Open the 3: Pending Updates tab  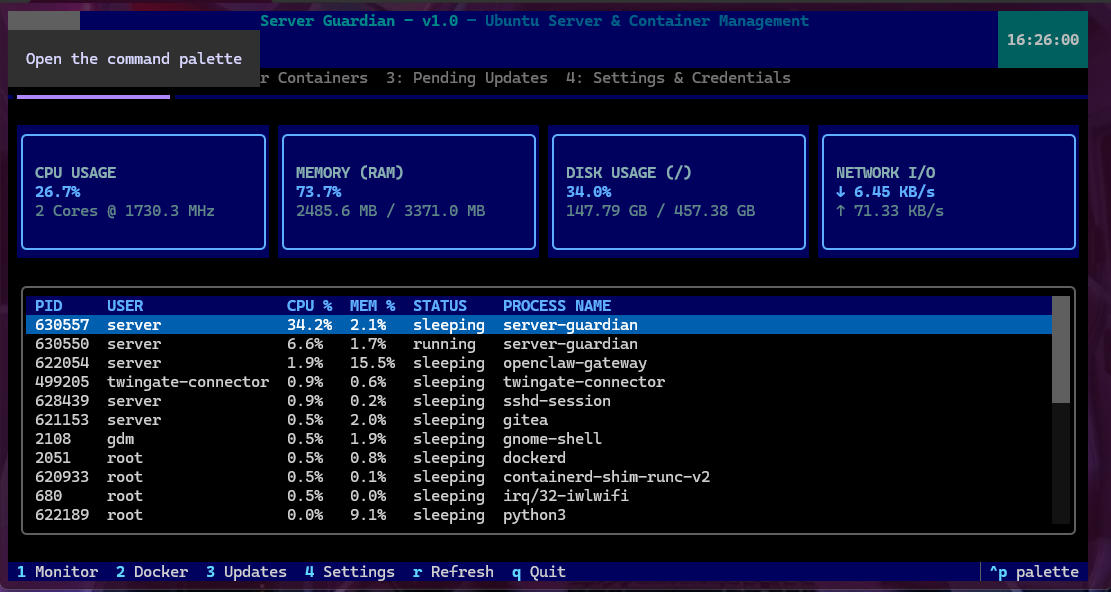click(x=467, y=78)
